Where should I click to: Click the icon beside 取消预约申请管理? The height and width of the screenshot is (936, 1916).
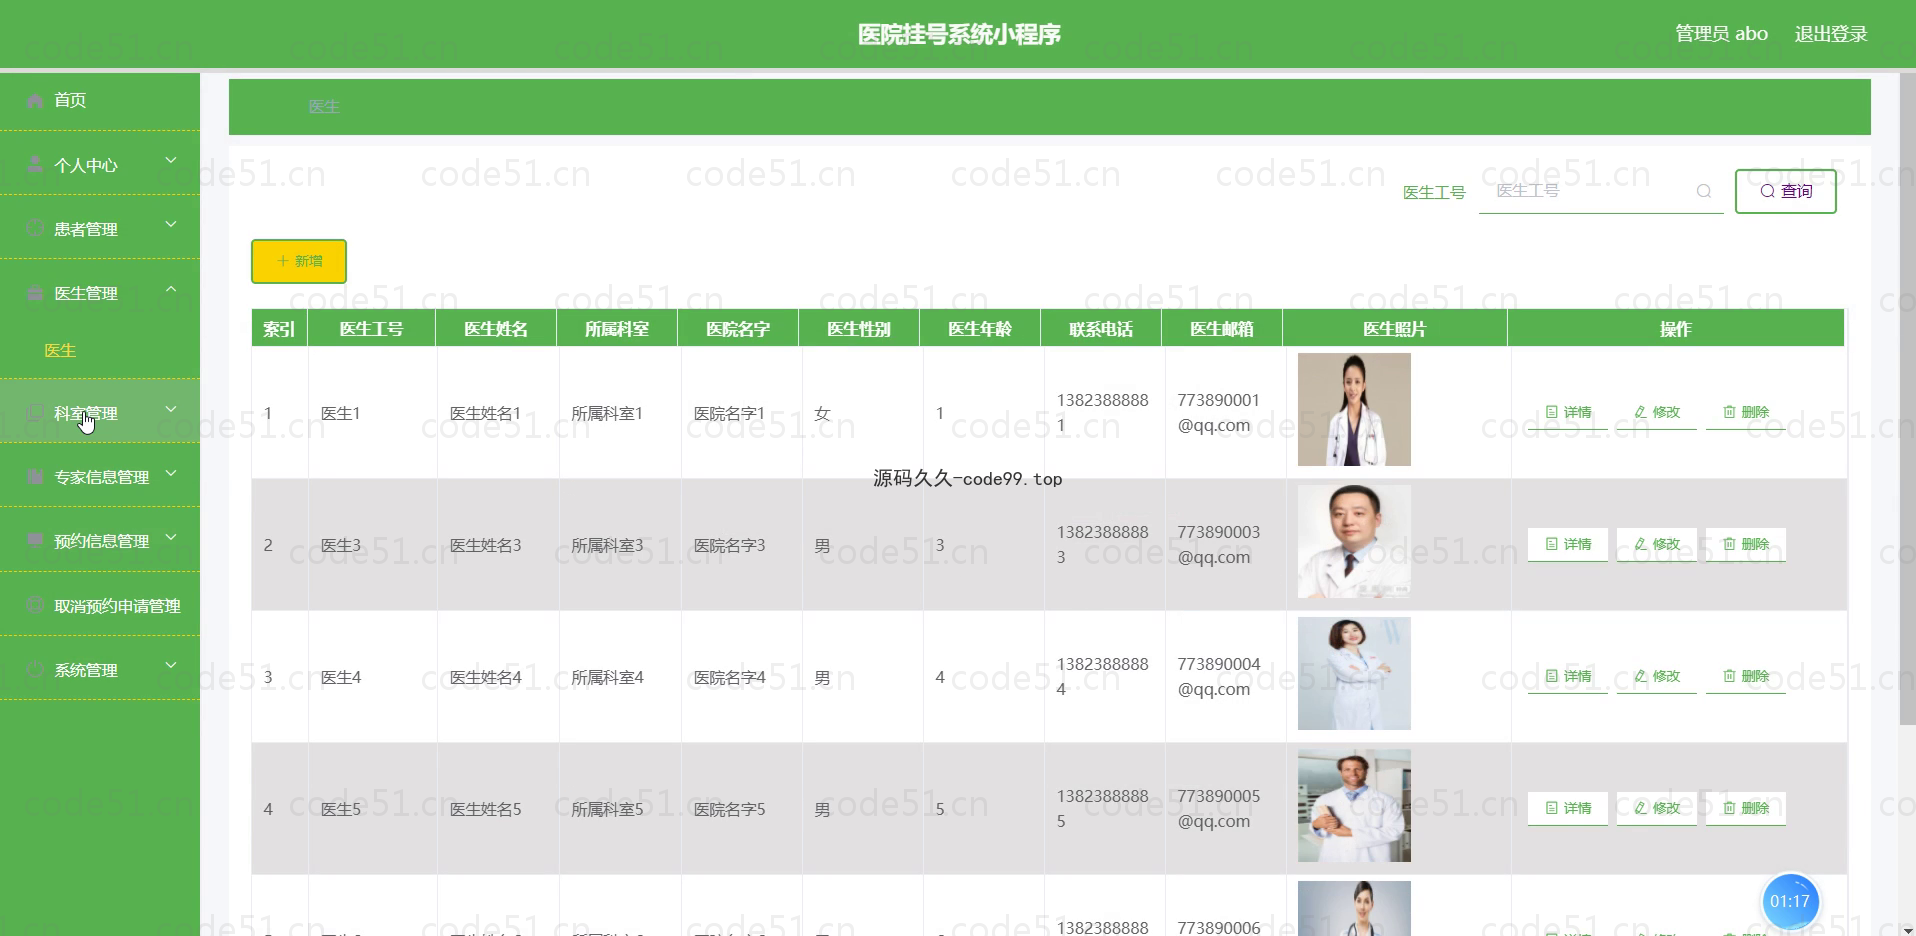pyautogui.click(x=35, y=605)
